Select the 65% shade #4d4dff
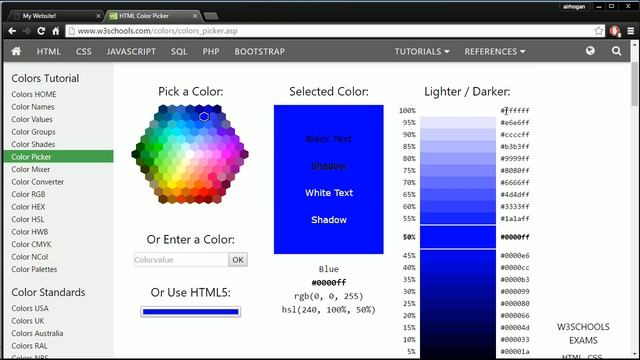Viewport: 640px width, 360px height. coord(458,194)
